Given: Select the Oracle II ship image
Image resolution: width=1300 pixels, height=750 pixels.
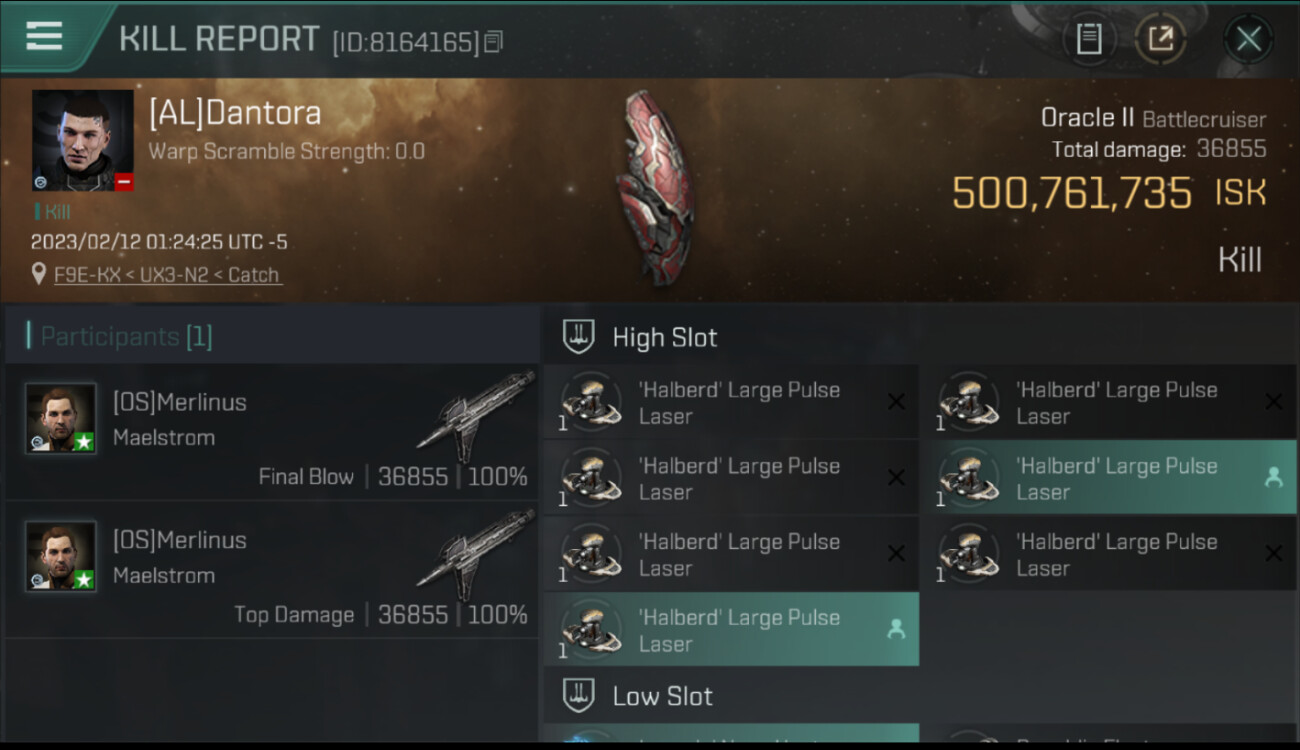Looking at the screenshot, I should pyautogui.click(x=654, y=187).
